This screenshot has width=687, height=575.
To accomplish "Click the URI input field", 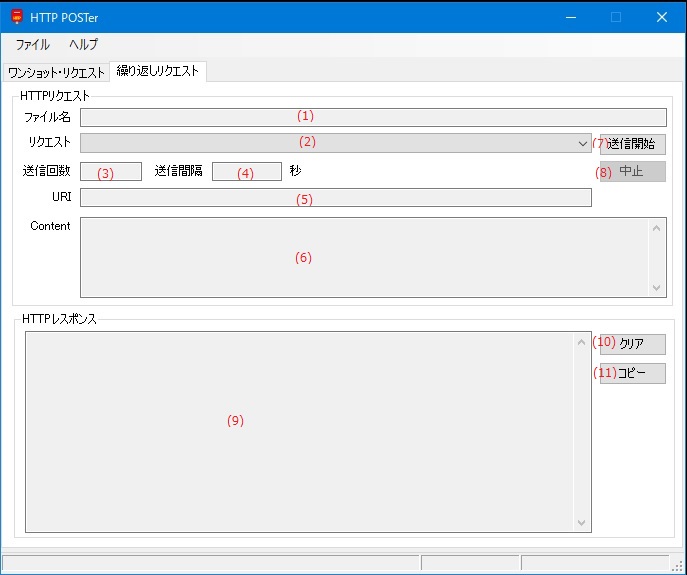I will coord(336,198).
